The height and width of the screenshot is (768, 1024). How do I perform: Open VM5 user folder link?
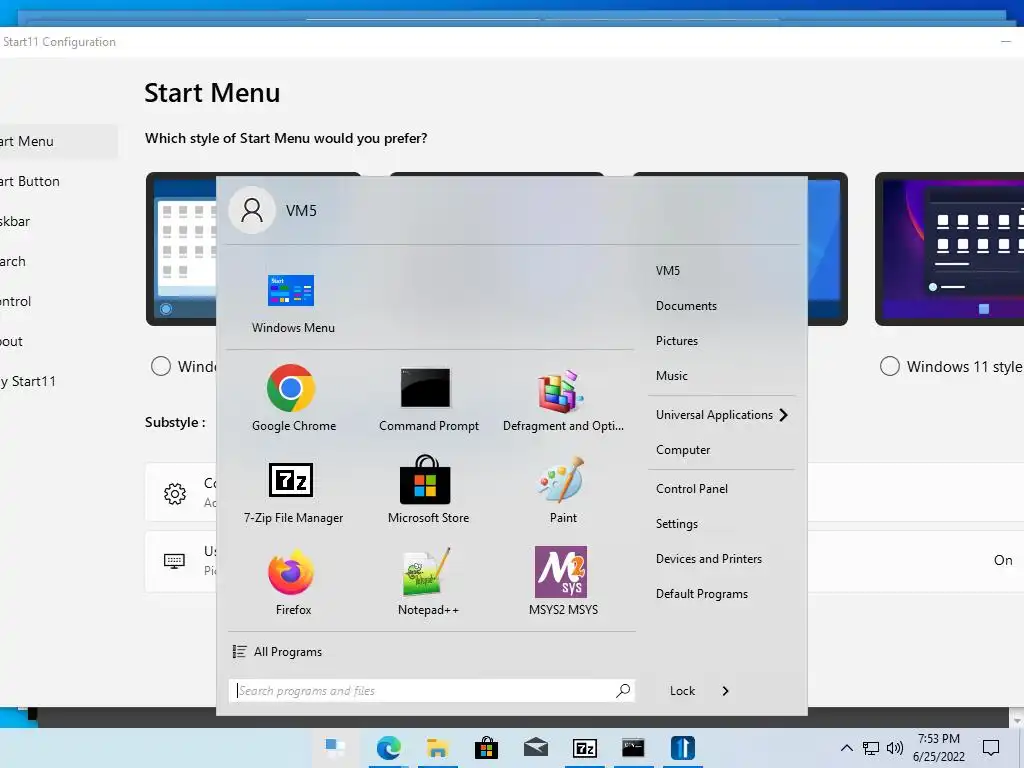(667, 270)
